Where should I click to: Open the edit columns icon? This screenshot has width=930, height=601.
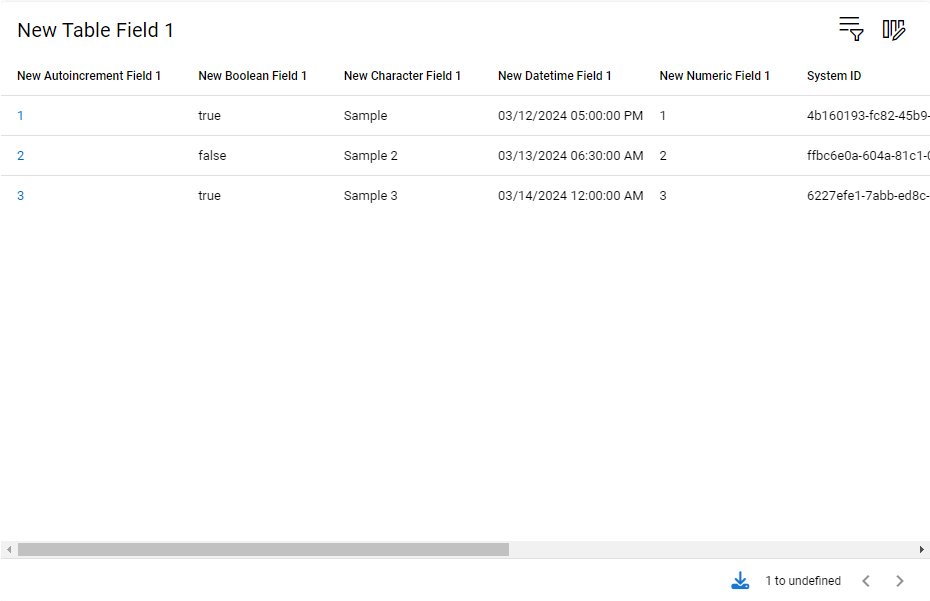[x=894, y=30]
